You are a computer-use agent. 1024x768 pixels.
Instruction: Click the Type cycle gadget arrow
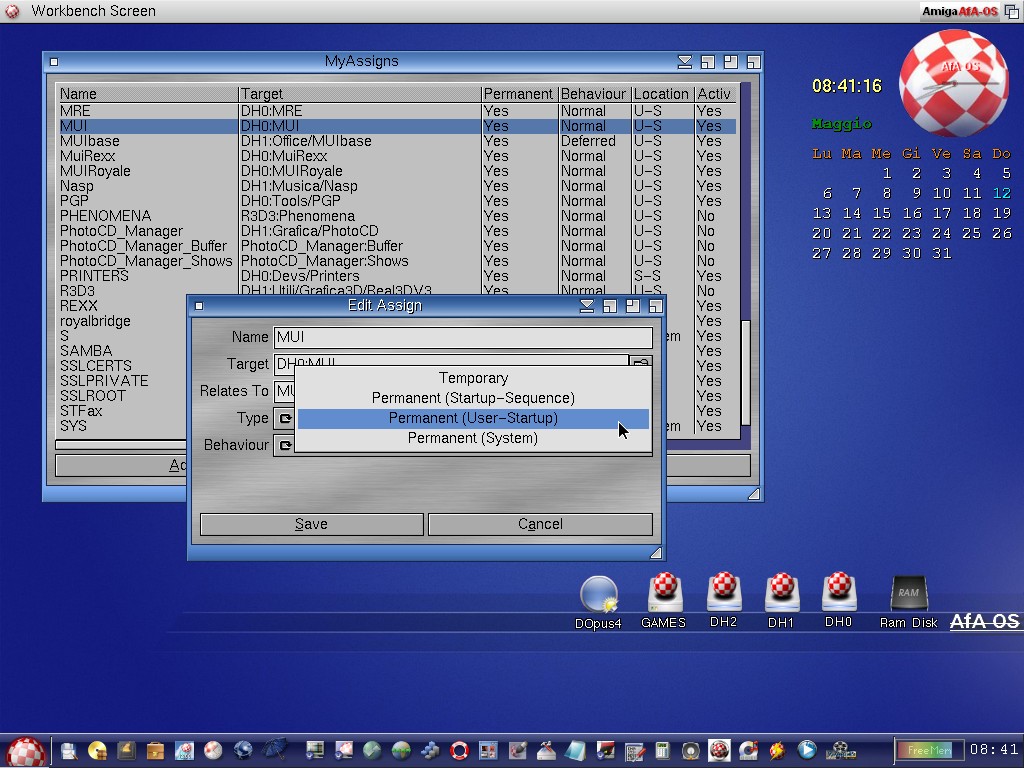click(x=284, y=418)
